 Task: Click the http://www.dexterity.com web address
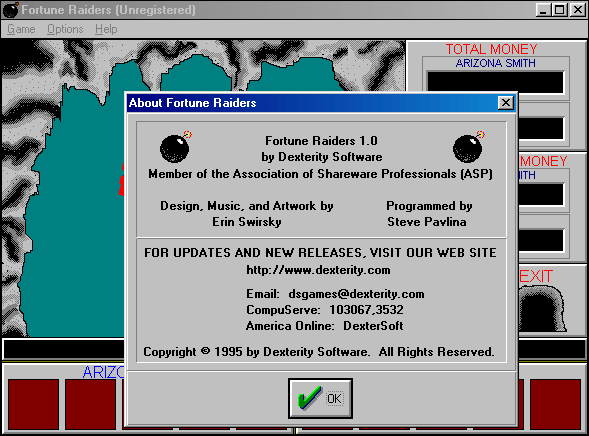click(318, 270)
